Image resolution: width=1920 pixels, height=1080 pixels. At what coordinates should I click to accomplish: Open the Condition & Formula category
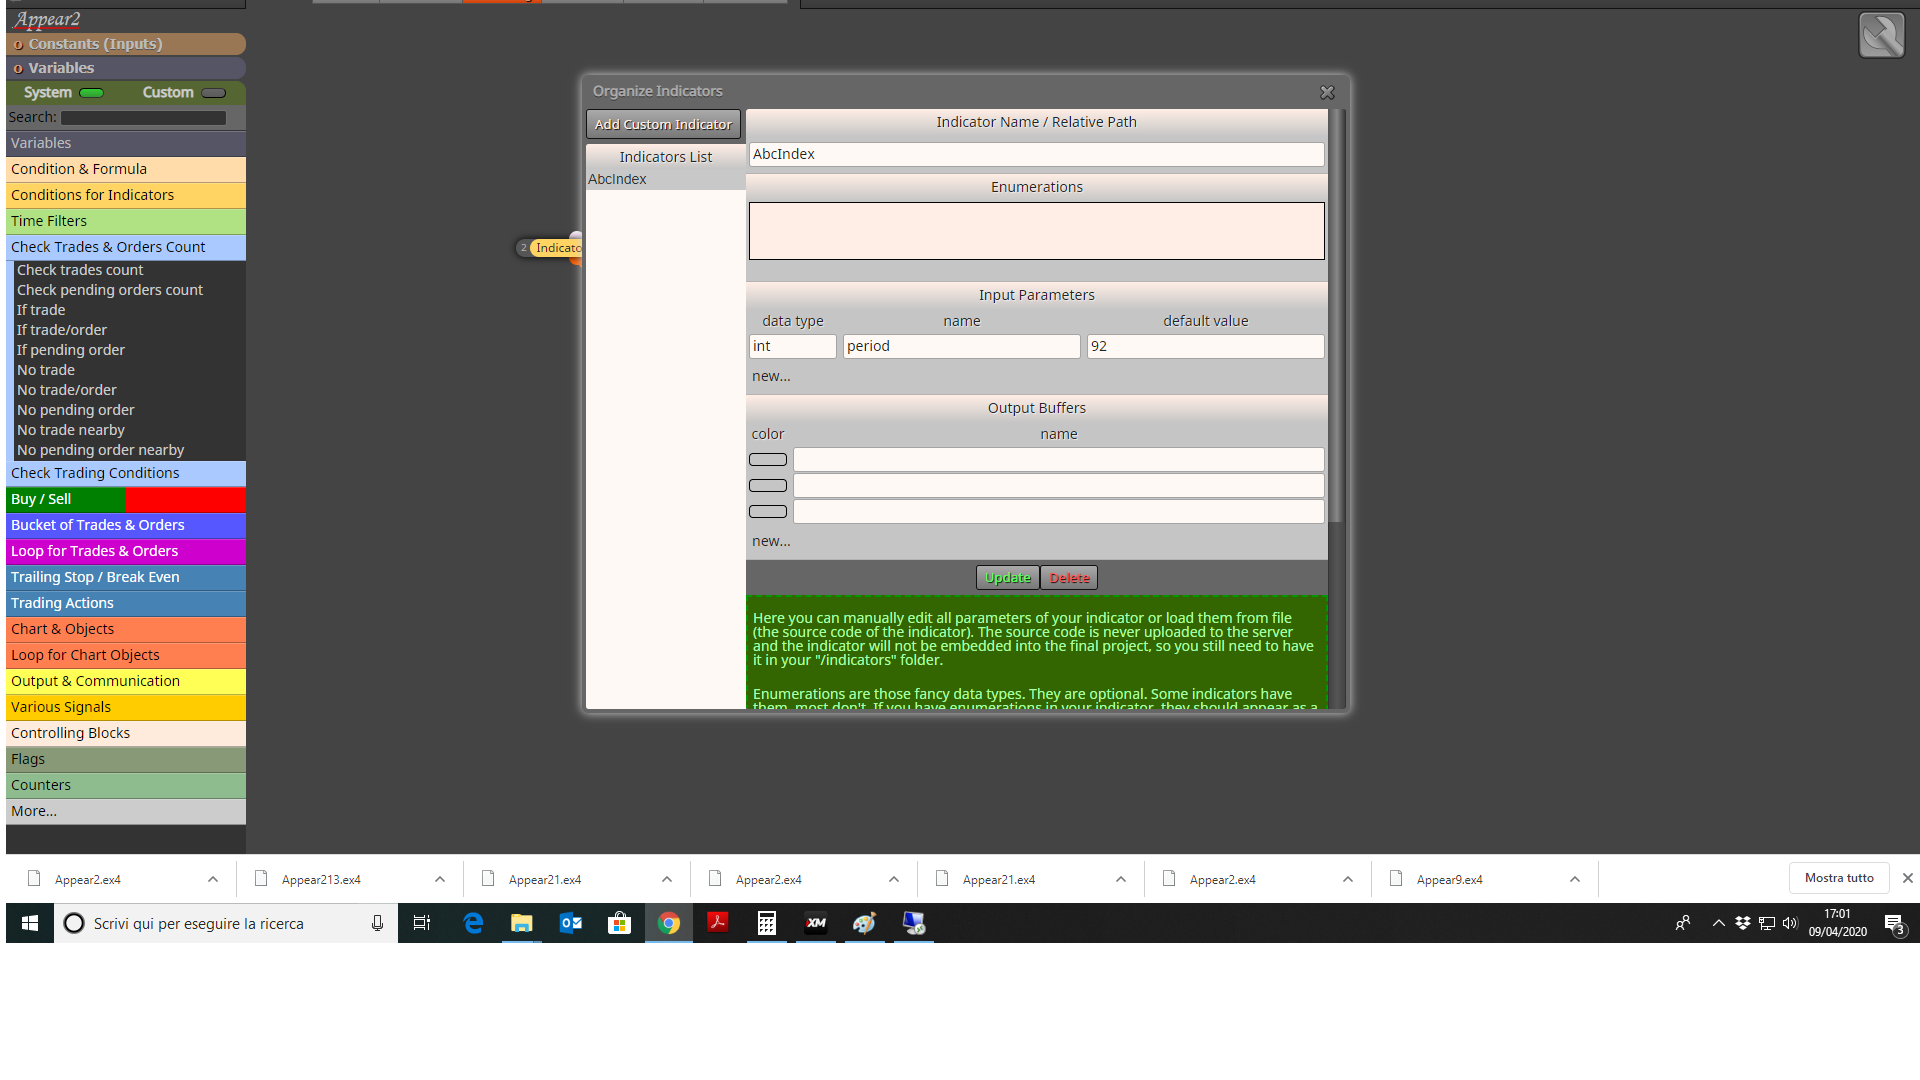[x=126, y=169]
